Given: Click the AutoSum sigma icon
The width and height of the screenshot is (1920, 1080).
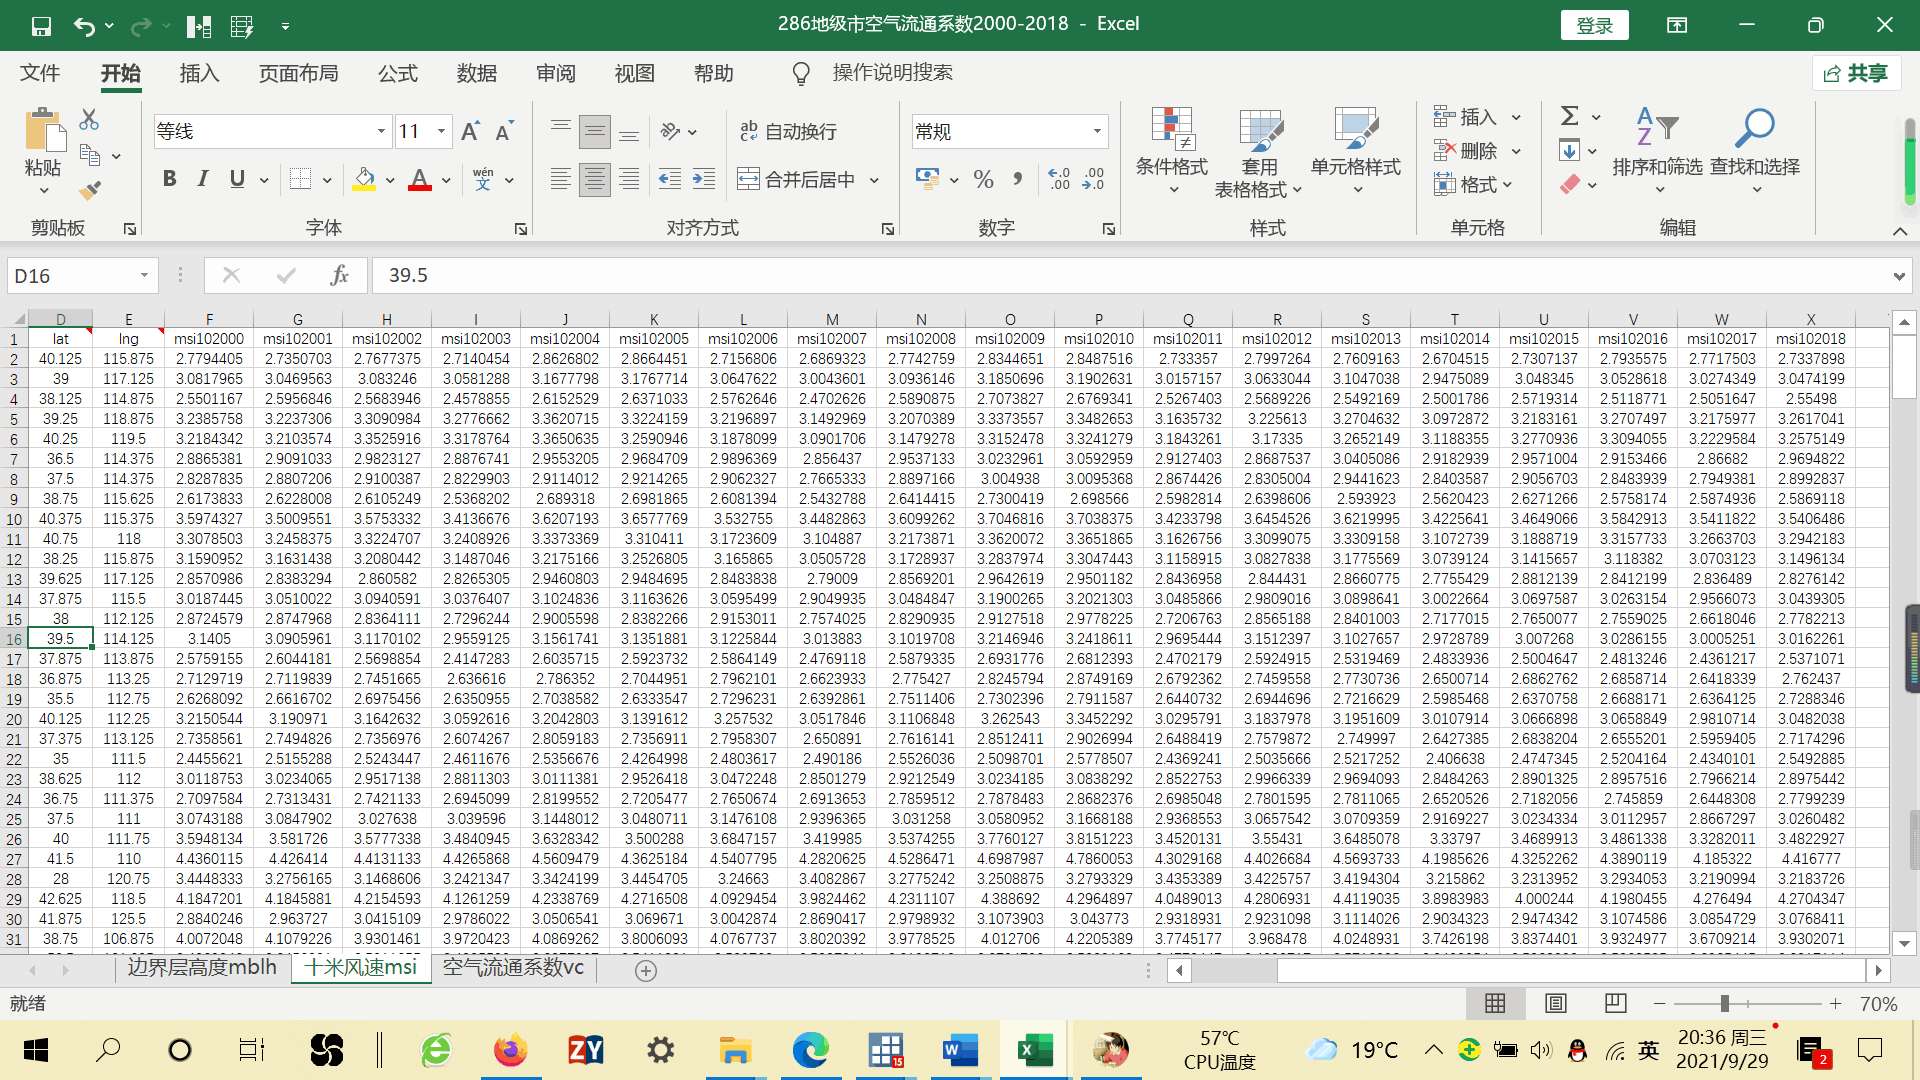Looking at the screenshot, I should (x=1570, y=116).
